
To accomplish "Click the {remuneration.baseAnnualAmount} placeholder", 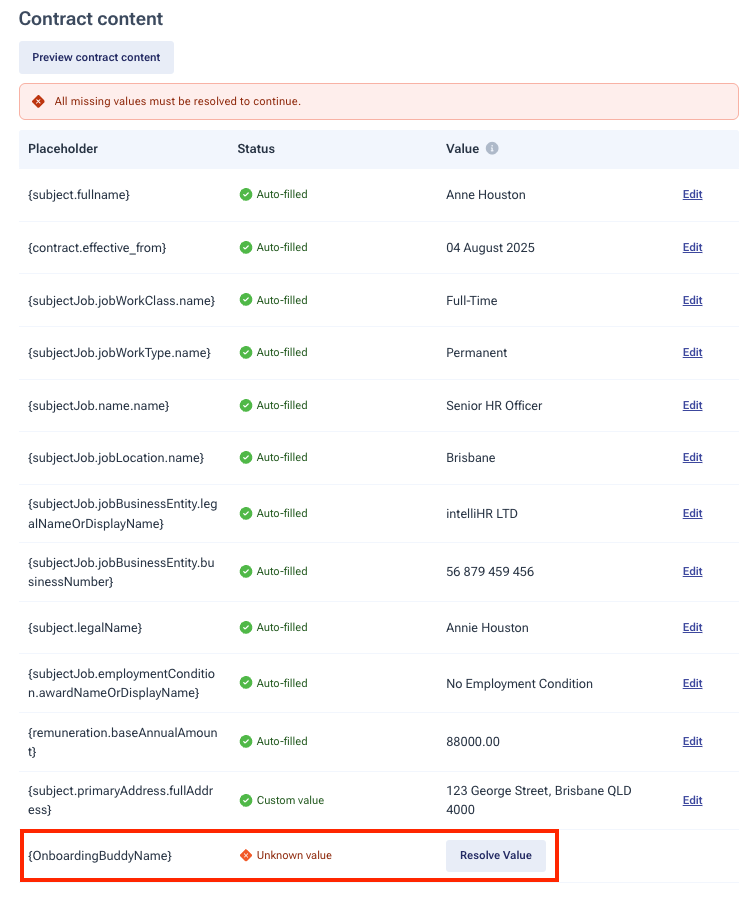I will 122,742.
